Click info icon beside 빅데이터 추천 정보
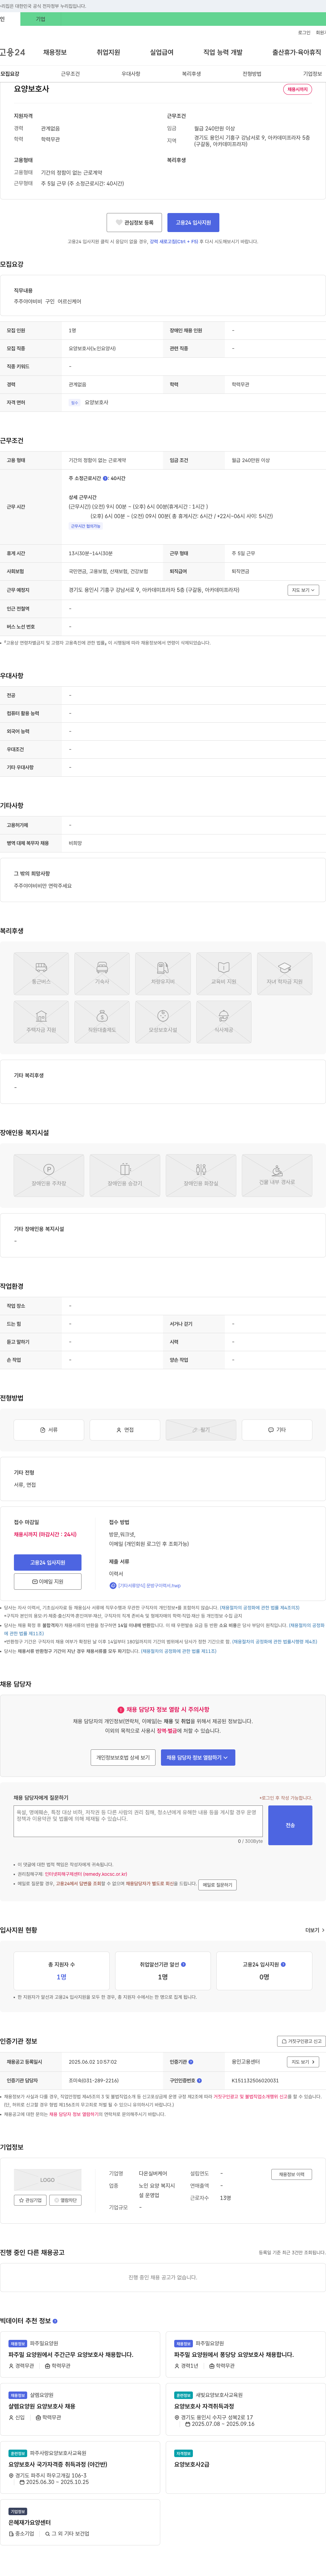Viewport: 326px width, 2576px height. point(55,2321)
